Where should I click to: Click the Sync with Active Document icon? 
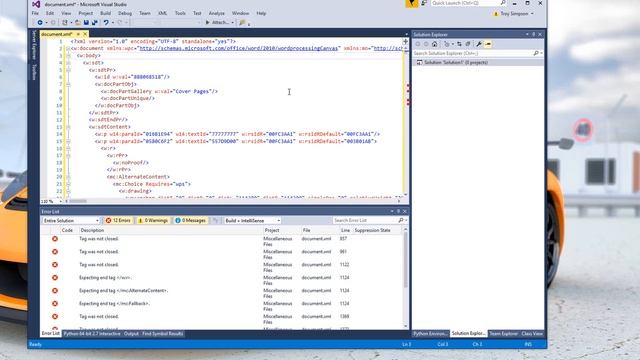click(x=459, y=44)
